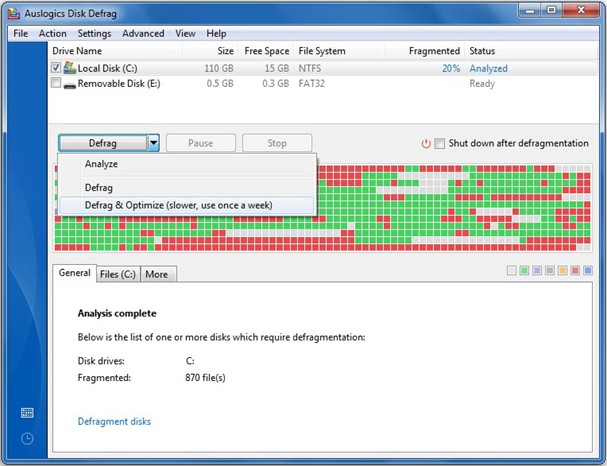Image resolution: width=607 pixels, height=466 pixels.
Task: Click the Analyzed status link for C:
Action: pyautogui.click(x=488, y=69)
